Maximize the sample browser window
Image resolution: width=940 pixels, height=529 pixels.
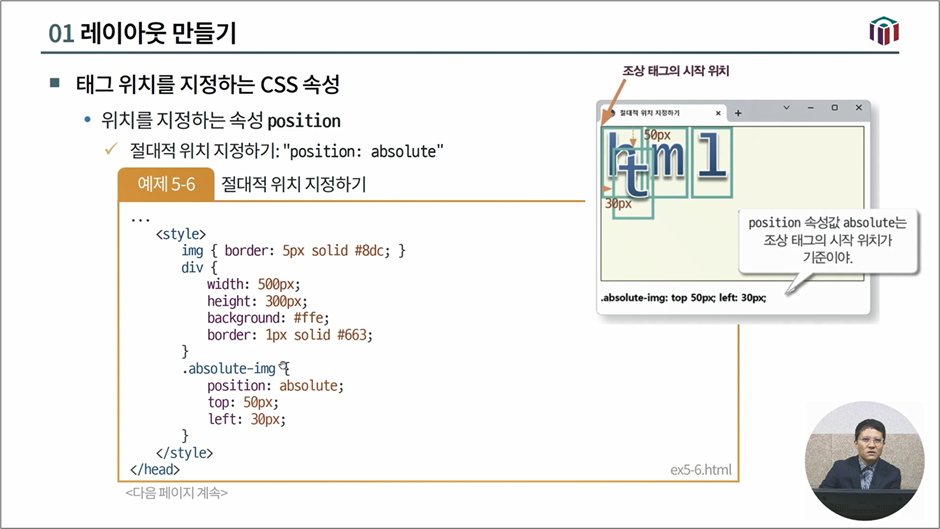835,108
